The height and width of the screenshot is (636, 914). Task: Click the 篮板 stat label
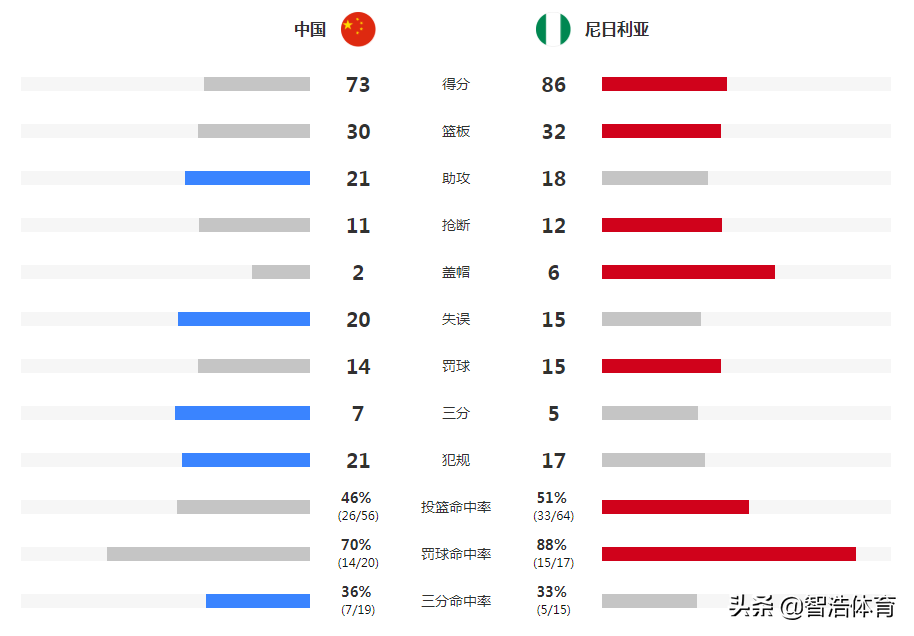click(x=456, y=131)
